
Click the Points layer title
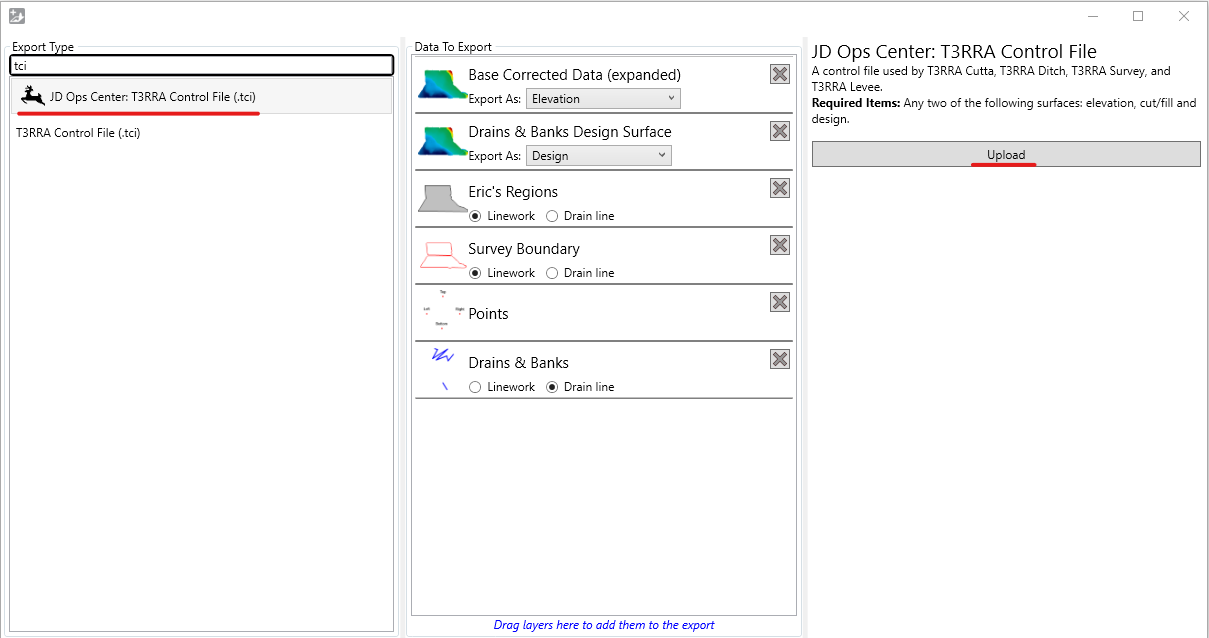488,314
